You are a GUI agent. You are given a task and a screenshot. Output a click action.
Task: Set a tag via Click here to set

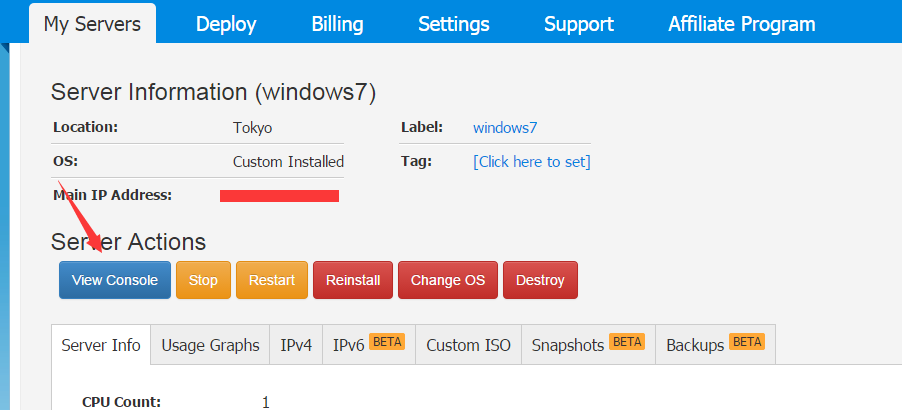click(x=531, y=161)
